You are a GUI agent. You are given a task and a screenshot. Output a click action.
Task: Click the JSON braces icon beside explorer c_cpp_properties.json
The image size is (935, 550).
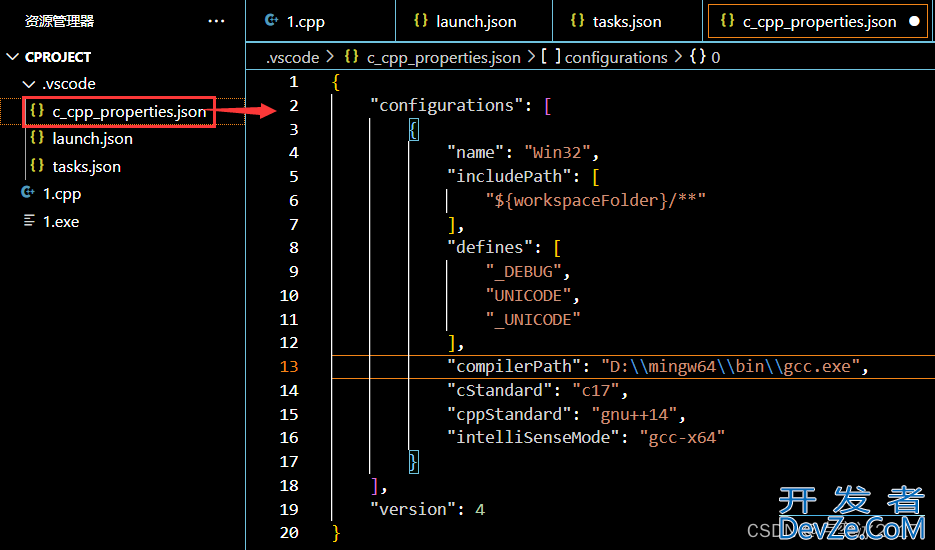tap(37, 110)
